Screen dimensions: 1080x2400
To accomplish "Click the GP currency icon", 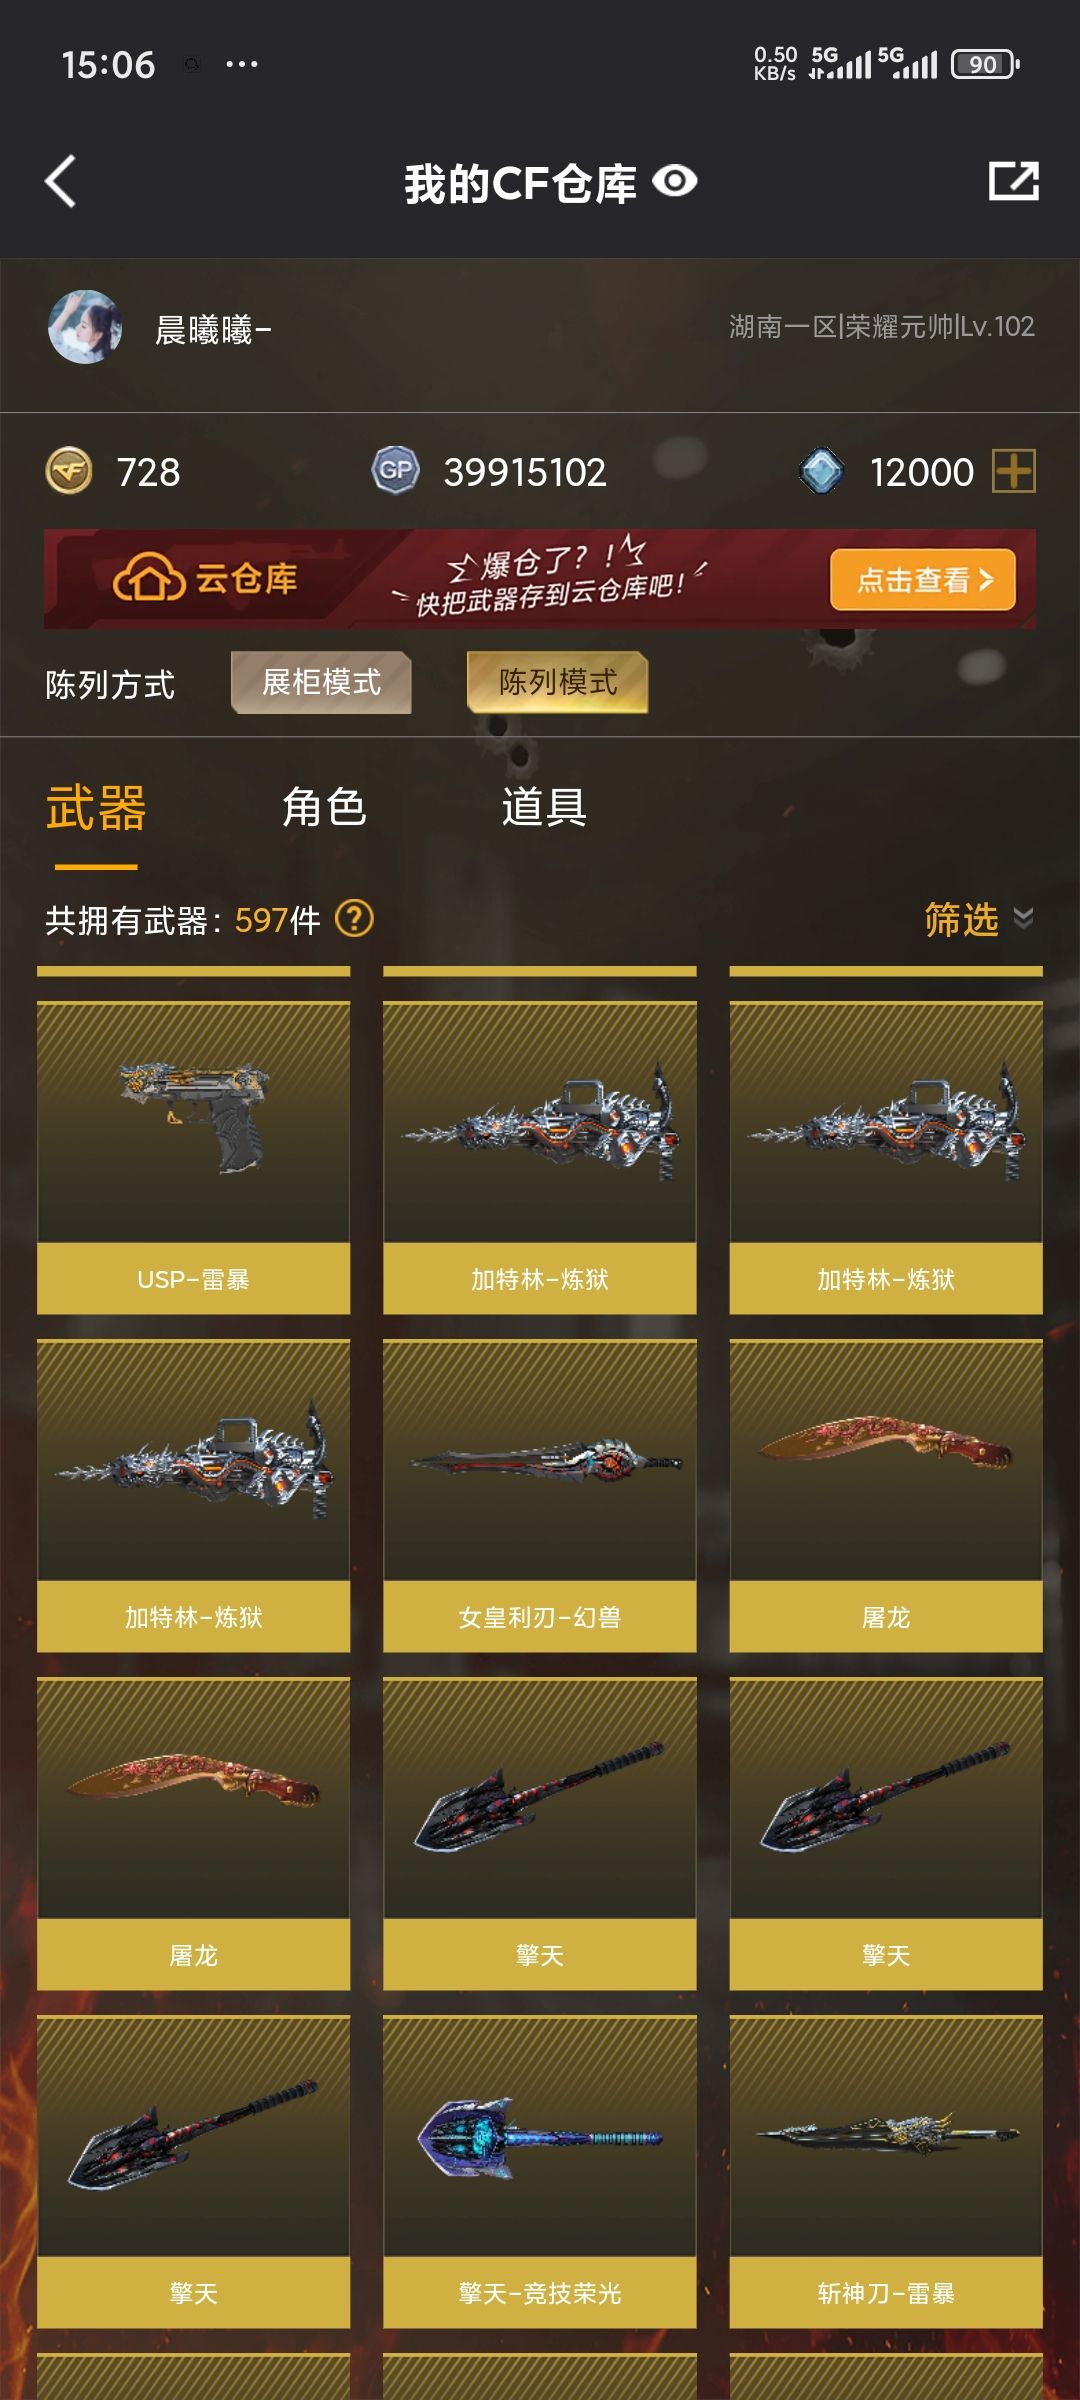I will [396, 470].
